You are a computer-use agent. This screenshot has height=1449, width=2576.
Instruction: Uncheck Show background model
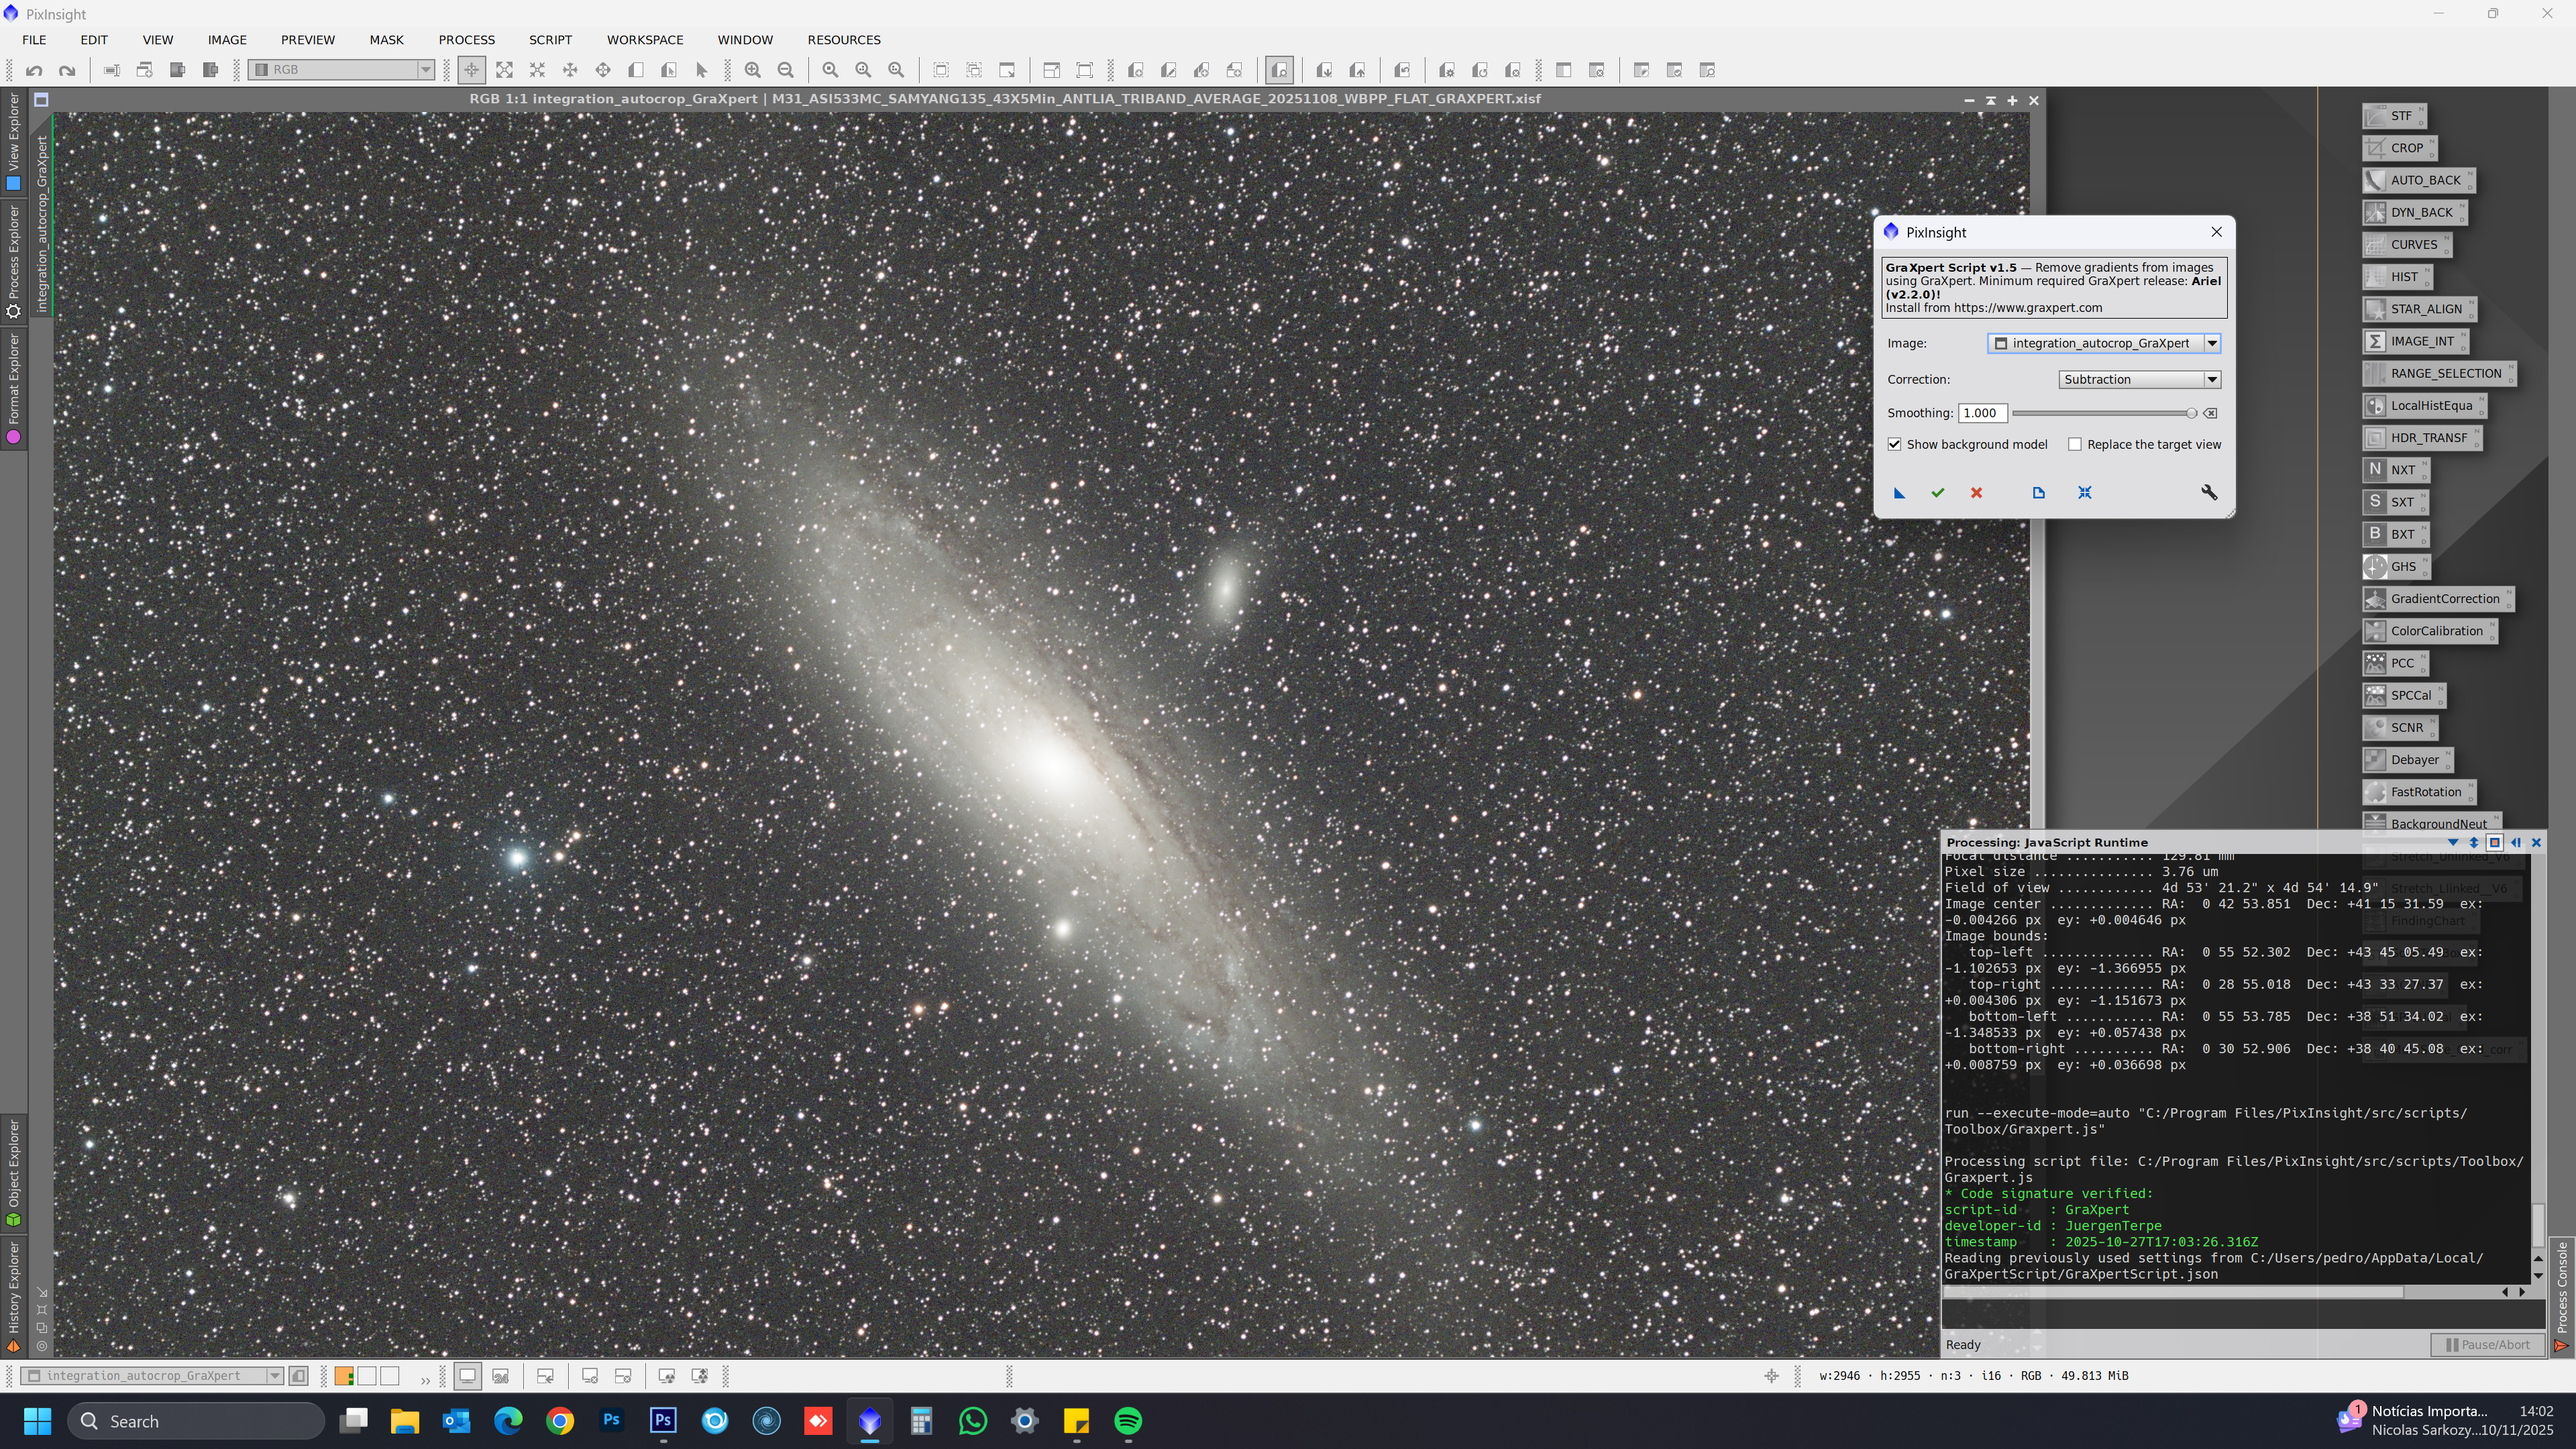click(1894, 444)
